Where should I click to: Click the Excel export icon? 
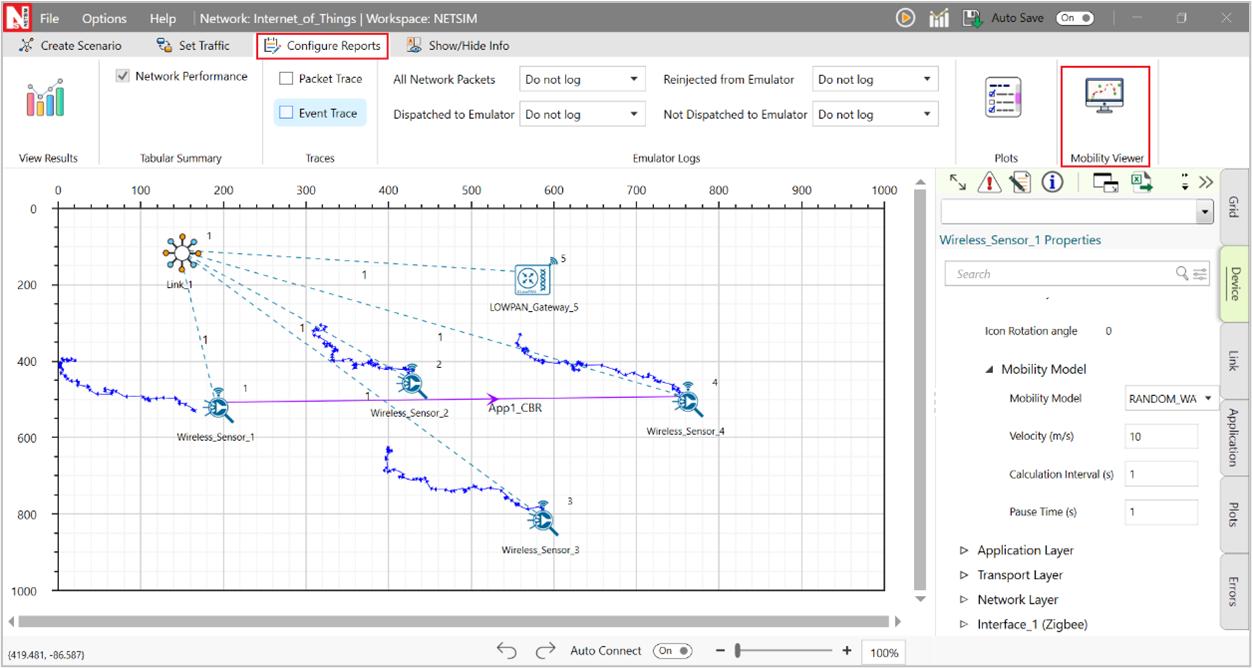pyautogui.click(x=1142, y=182)
